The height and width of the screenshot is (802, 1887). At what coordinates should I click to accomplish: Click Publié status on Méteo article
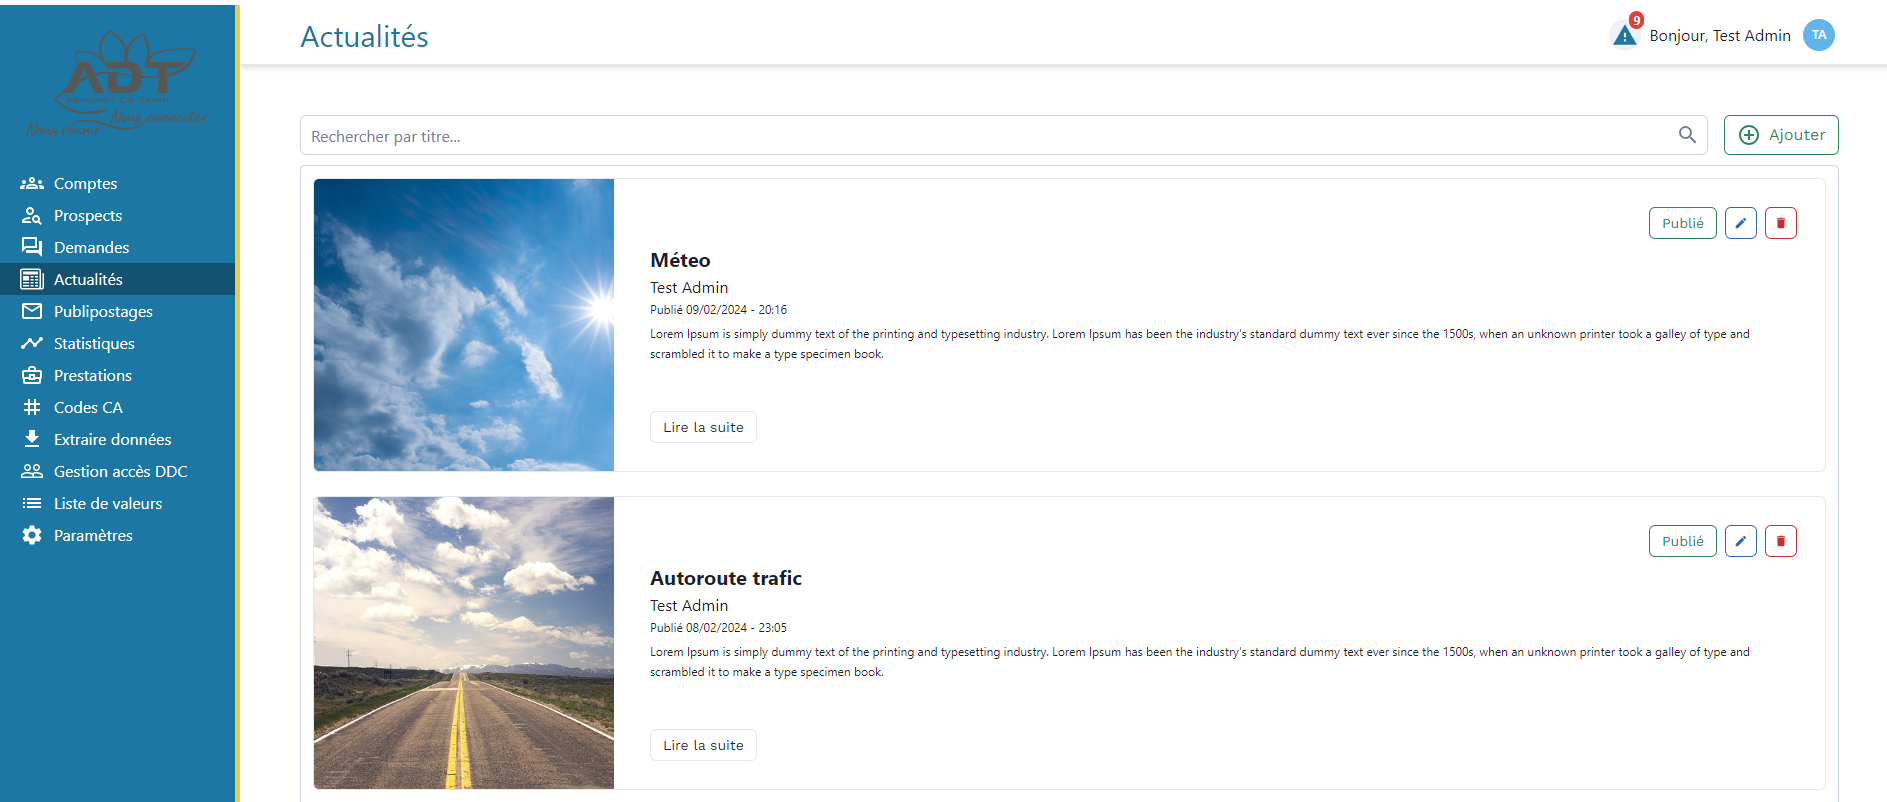1683,223
